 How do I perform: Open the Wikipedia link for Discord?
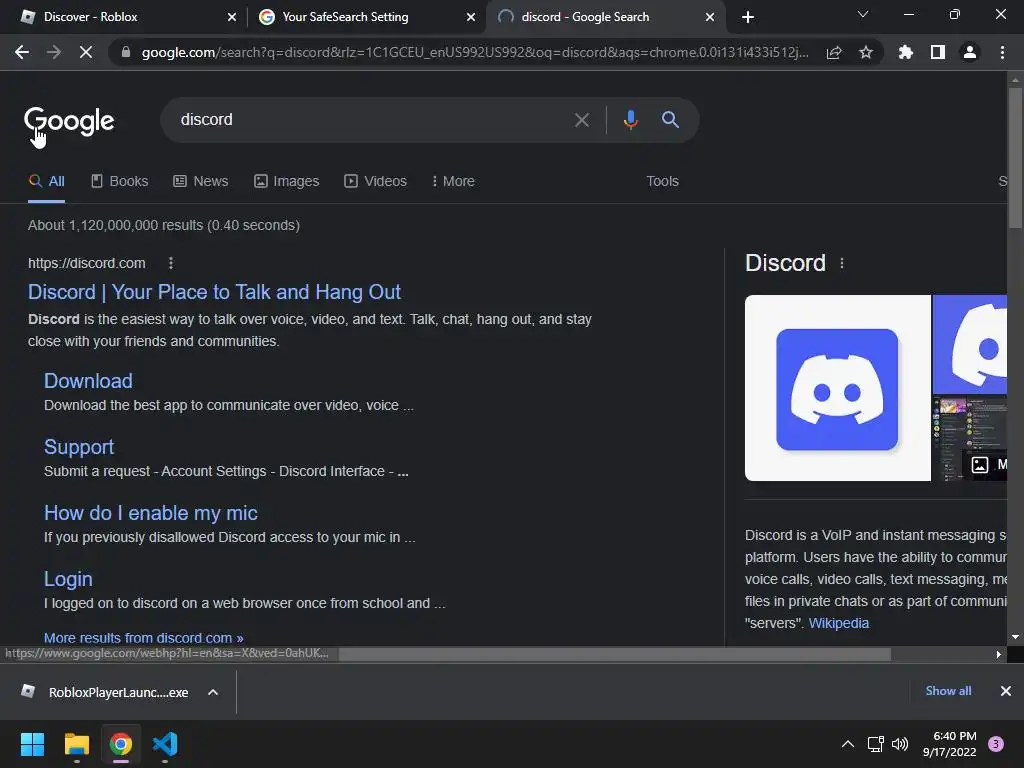click(839, 623)
